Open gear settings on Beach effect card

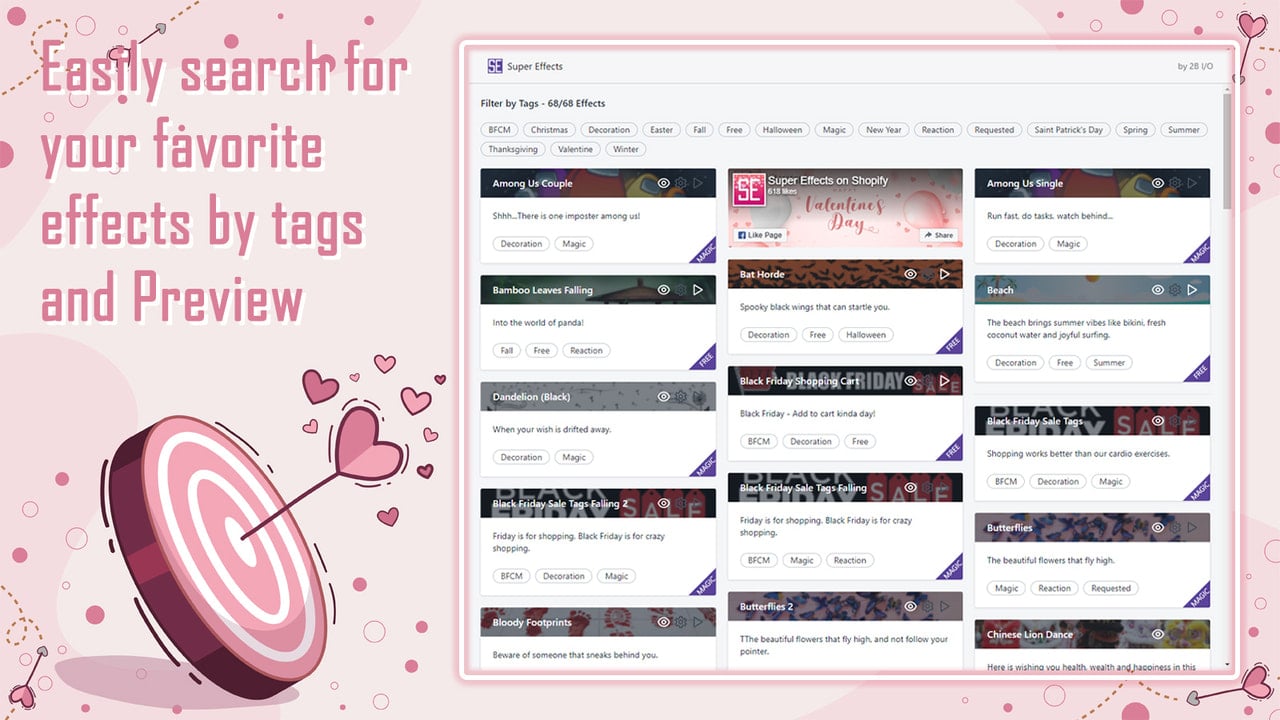(x=1175, y=290)
